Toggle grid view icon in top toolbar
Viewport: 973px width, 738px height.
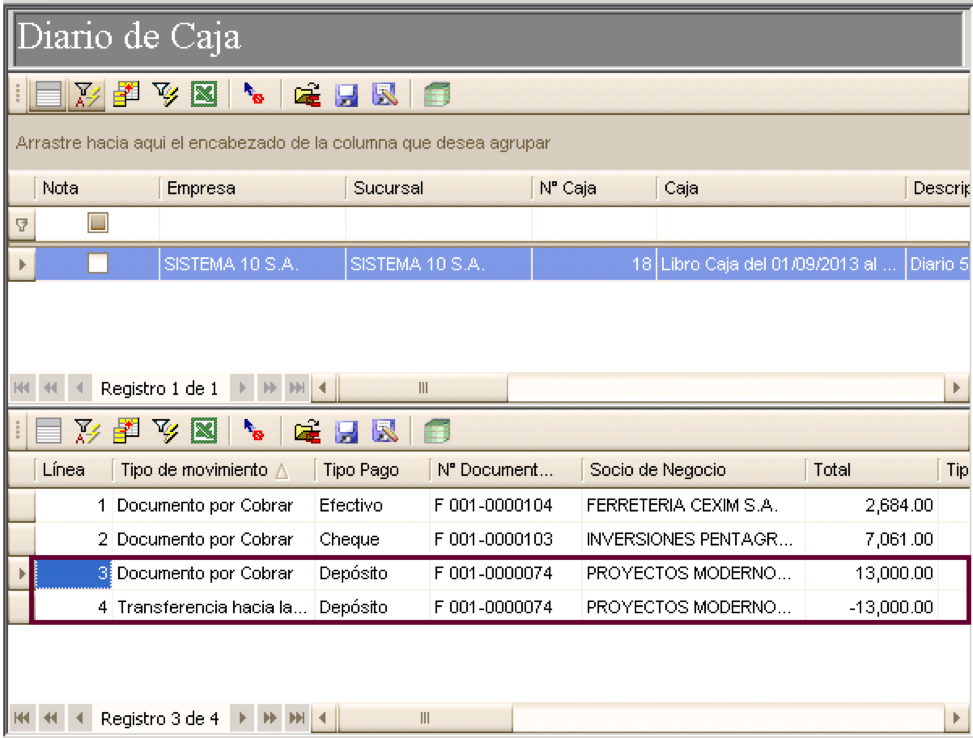click(x=48, y=95)
